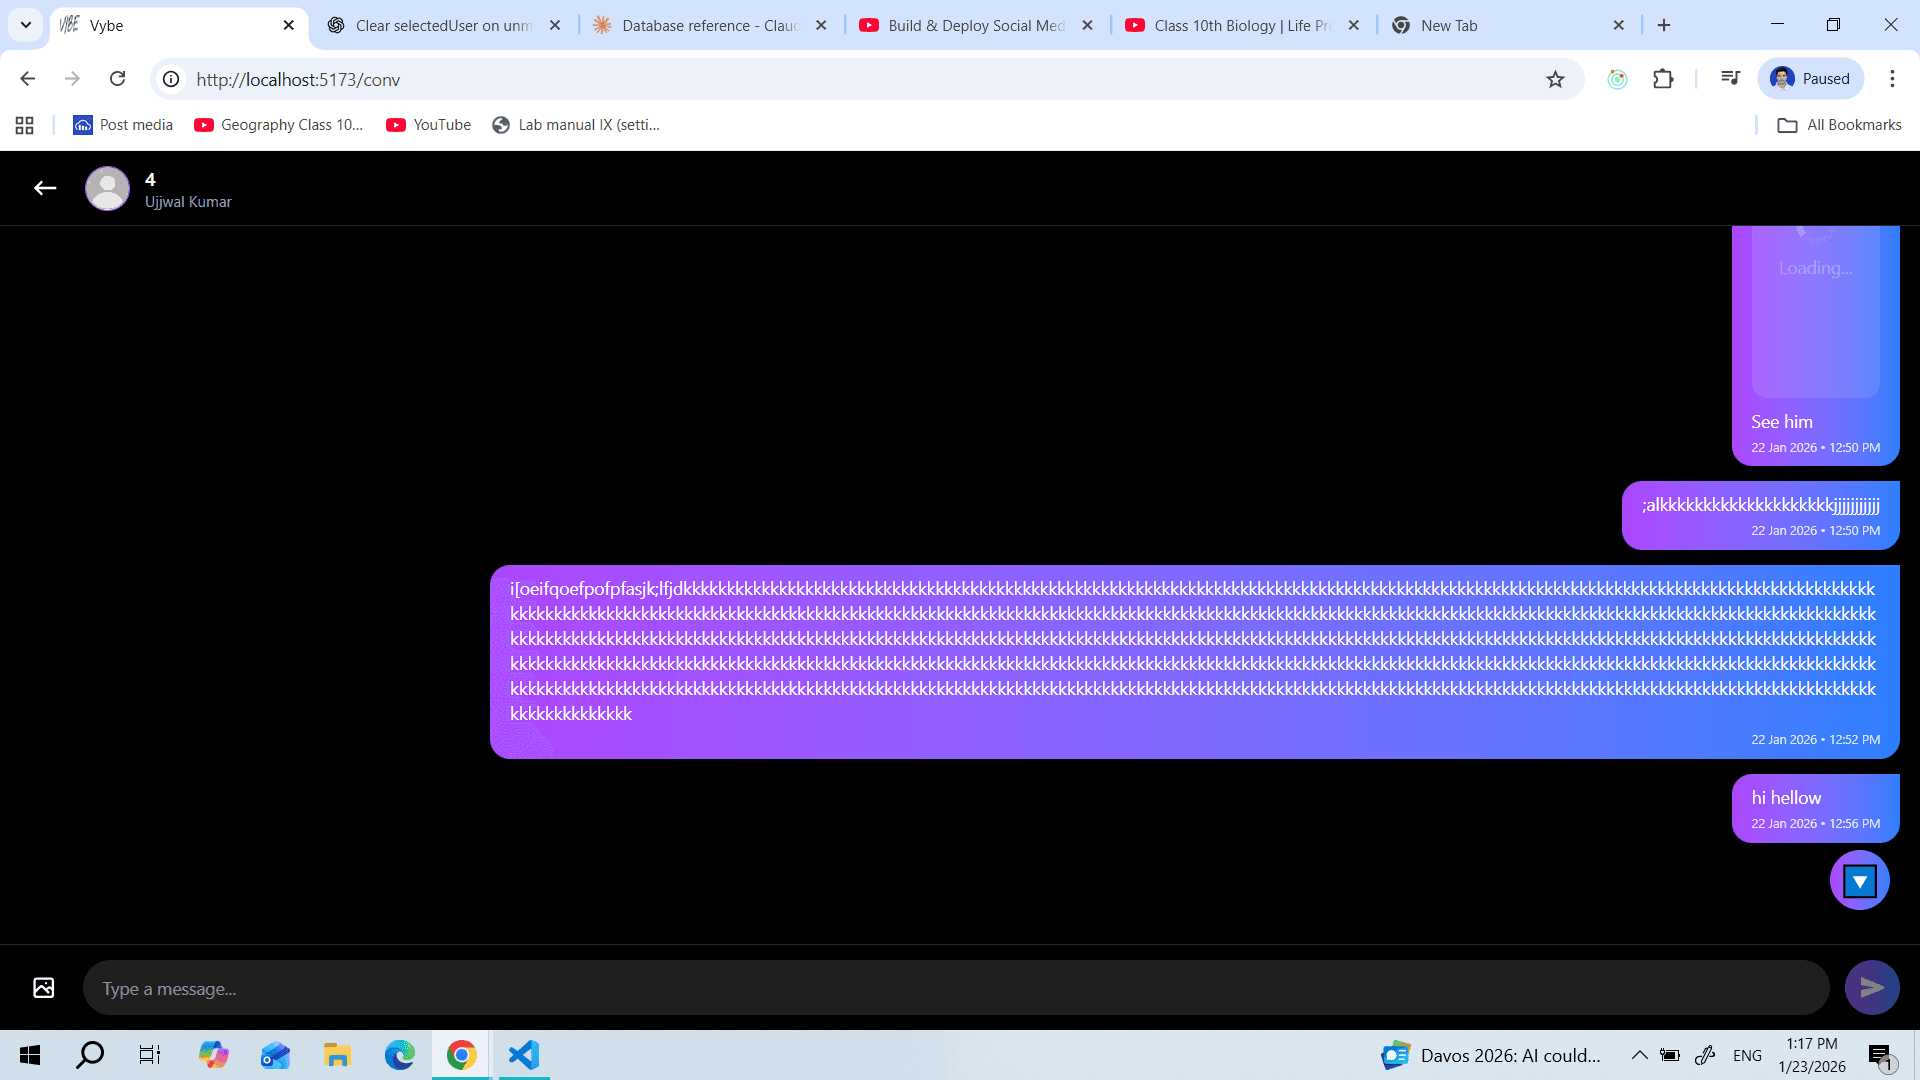This screenshot has height=1080, width=1920.
Task: Click the Windows search icon
Action: pyautogui.click(x=89, y=1055)
